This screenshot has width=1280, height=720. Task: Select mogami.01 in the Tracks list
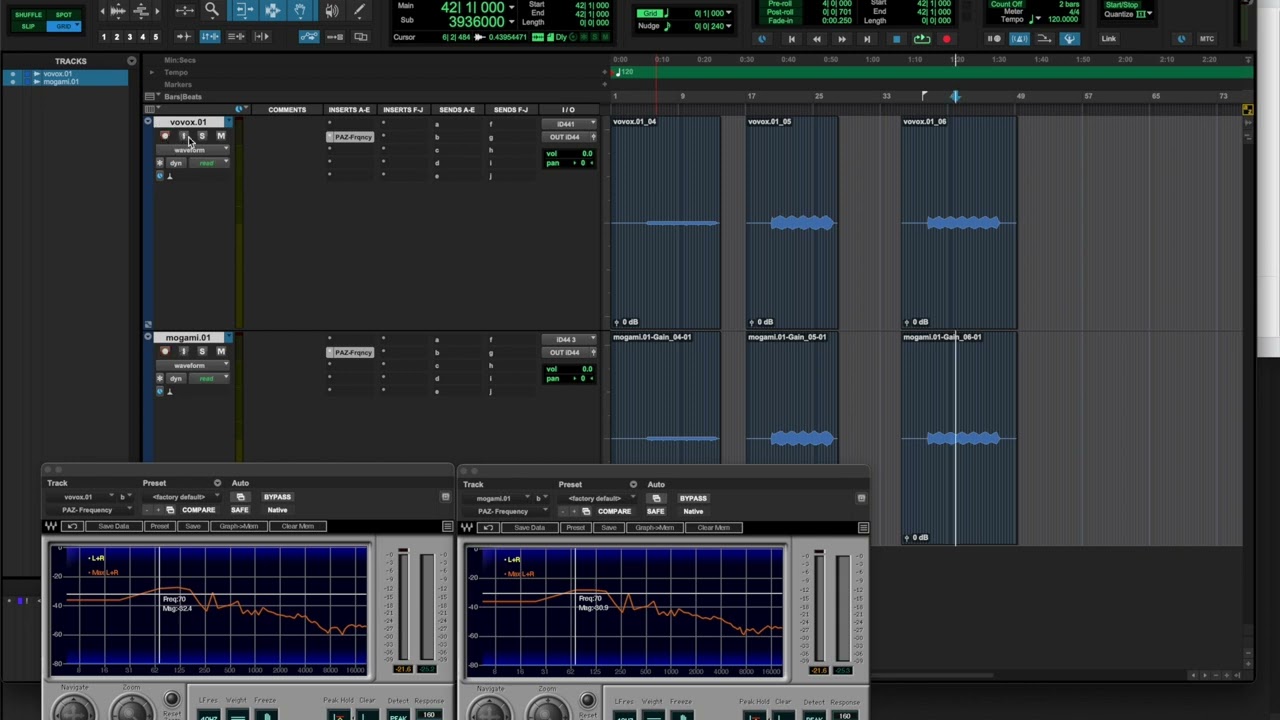tap(61, 82)
